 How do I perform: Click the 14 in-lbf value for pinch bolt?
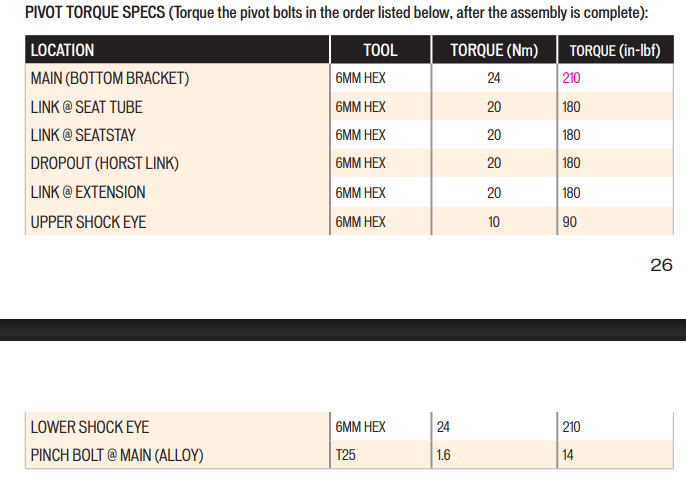click(570, 456)
